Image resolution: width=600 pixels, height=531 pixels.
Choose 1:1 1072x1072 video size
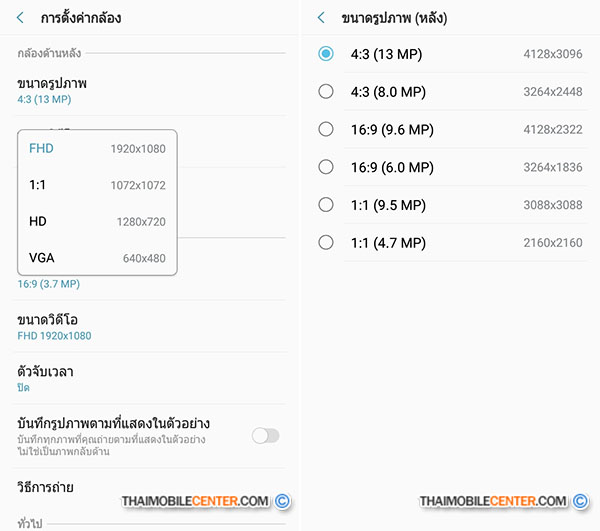pyautogui.click(x=97, y=185)
